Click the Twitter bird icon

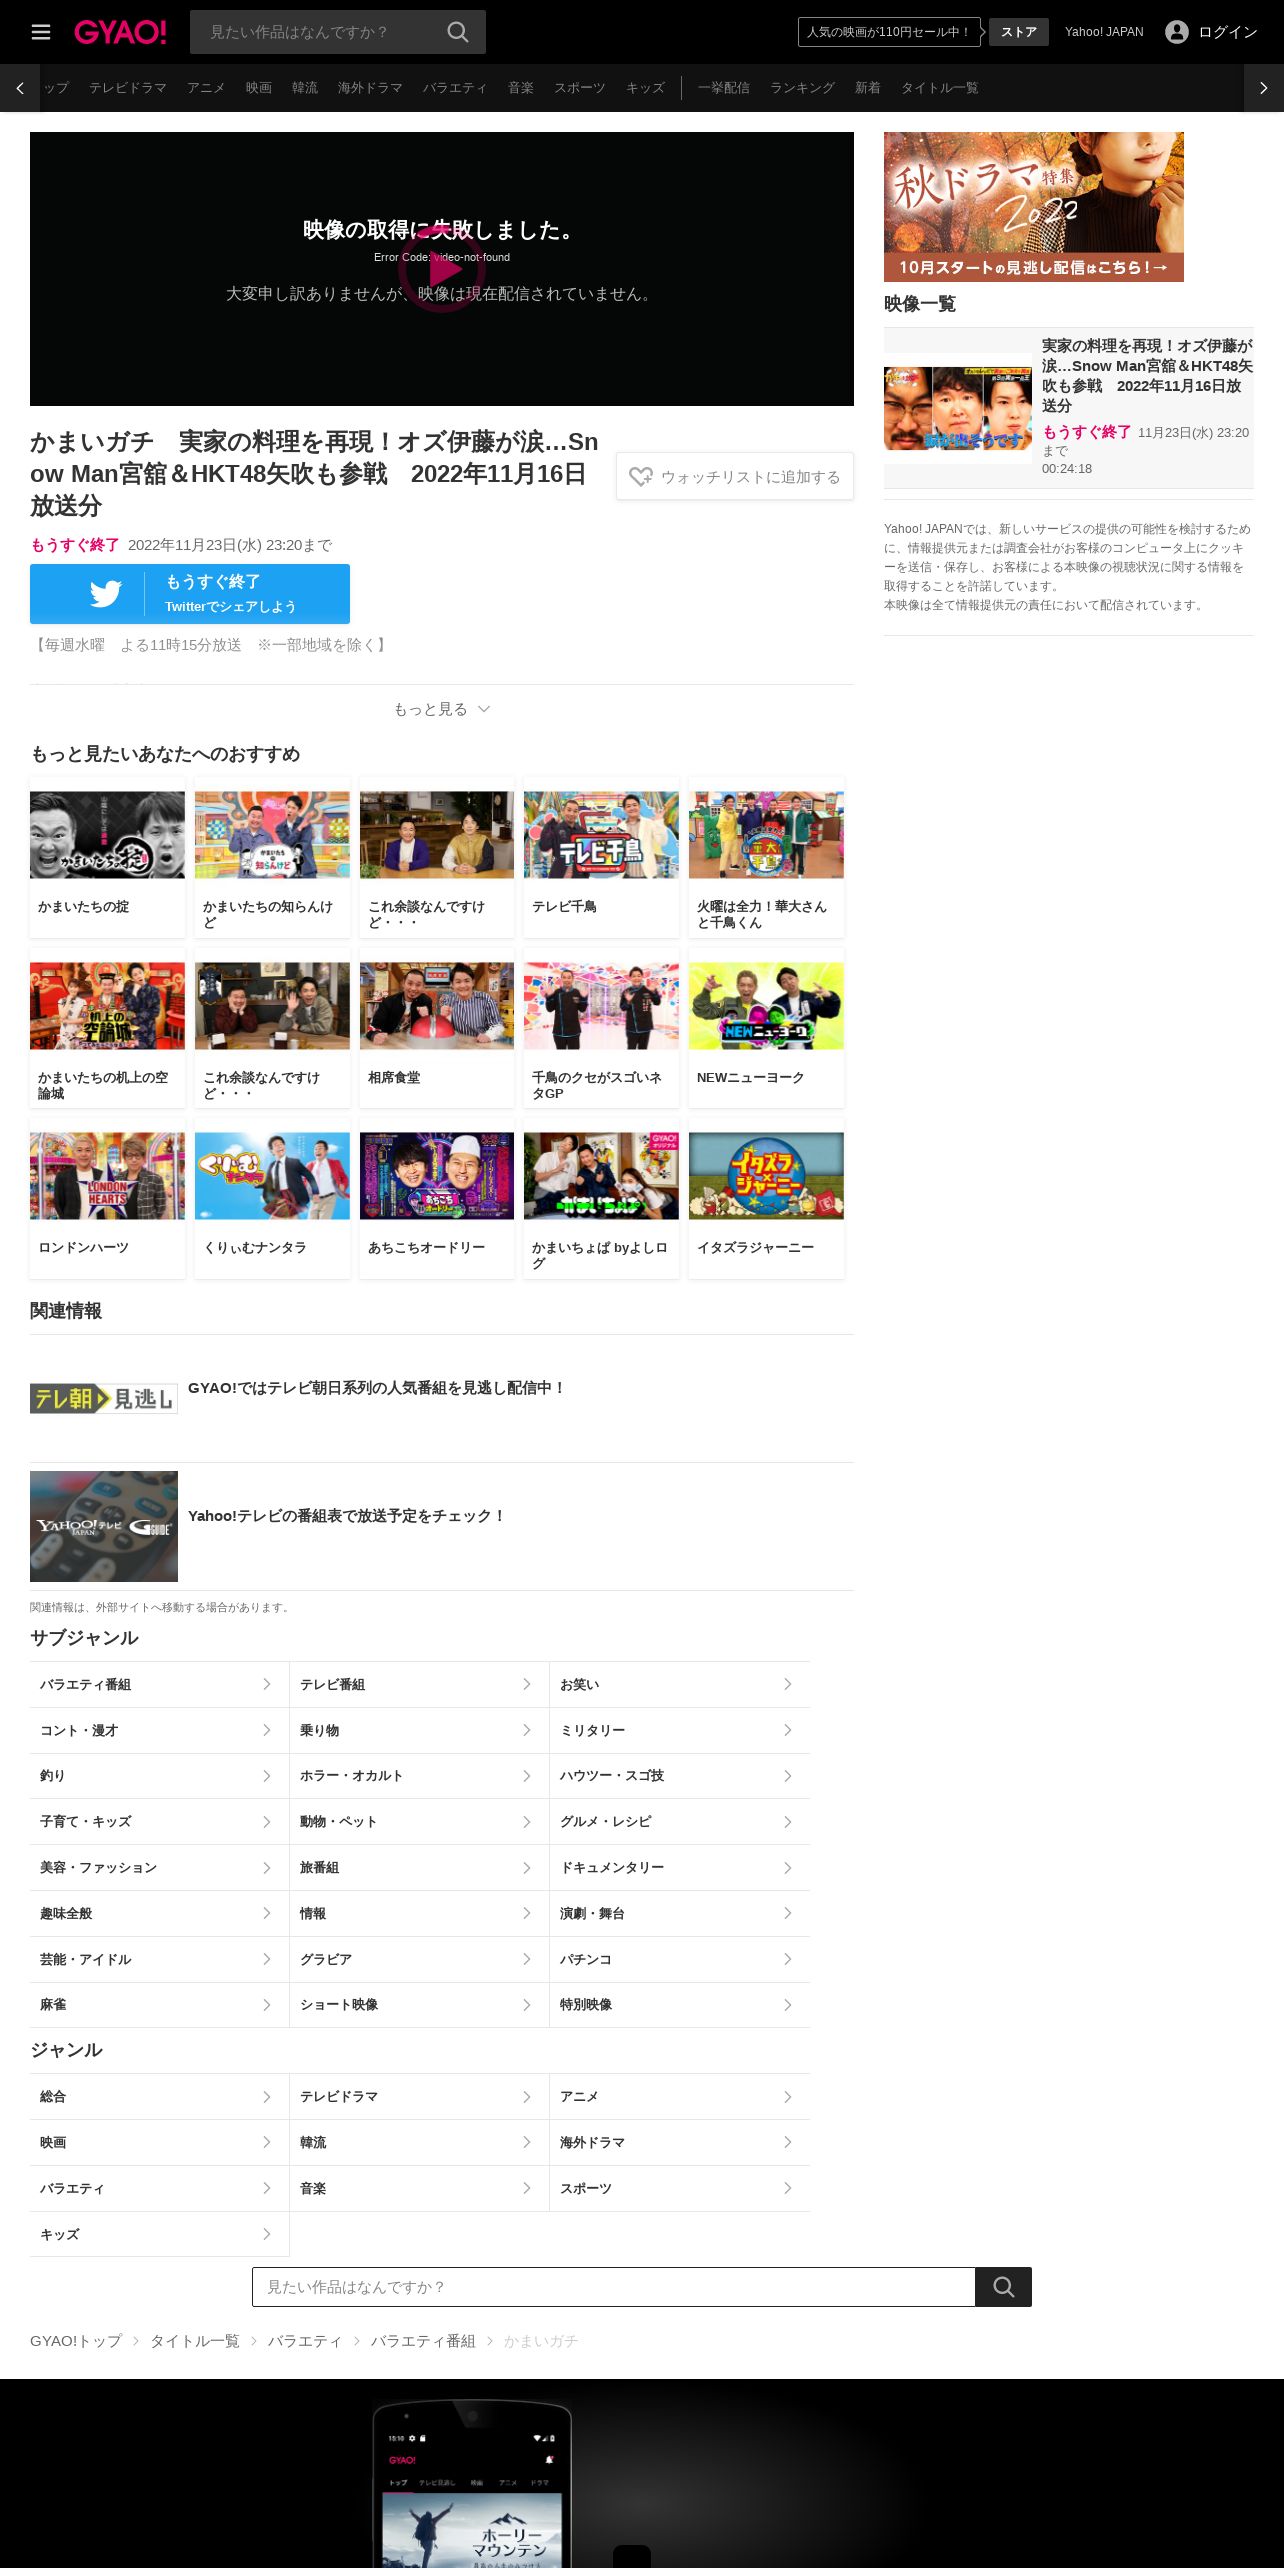click(106, 594)
